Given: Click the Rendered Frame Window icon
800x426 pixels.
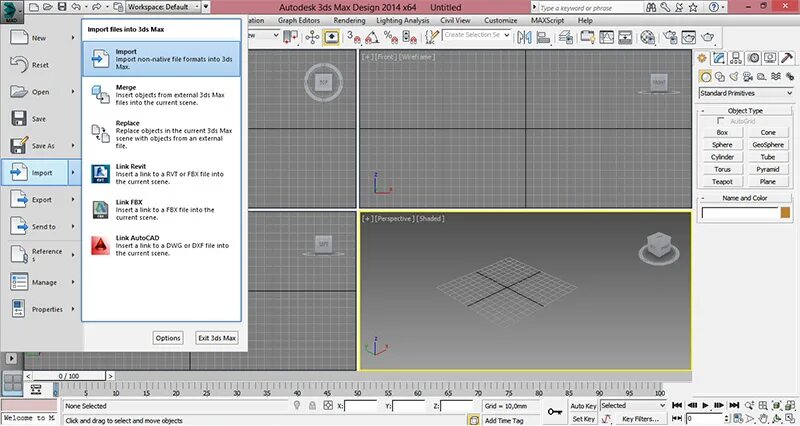Looking at the screenshot, I should point(688,37).
